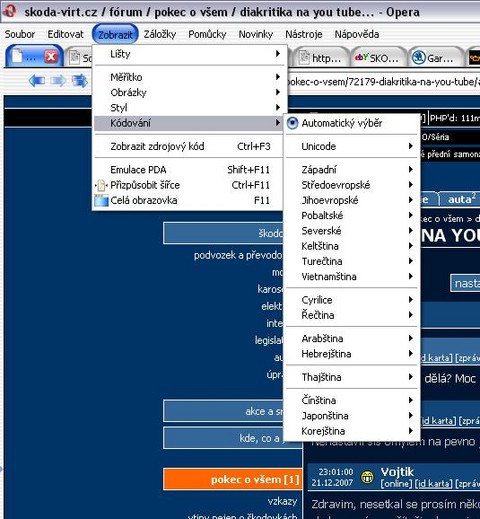Click the back navigation arrow

click(x=37, y=81)
